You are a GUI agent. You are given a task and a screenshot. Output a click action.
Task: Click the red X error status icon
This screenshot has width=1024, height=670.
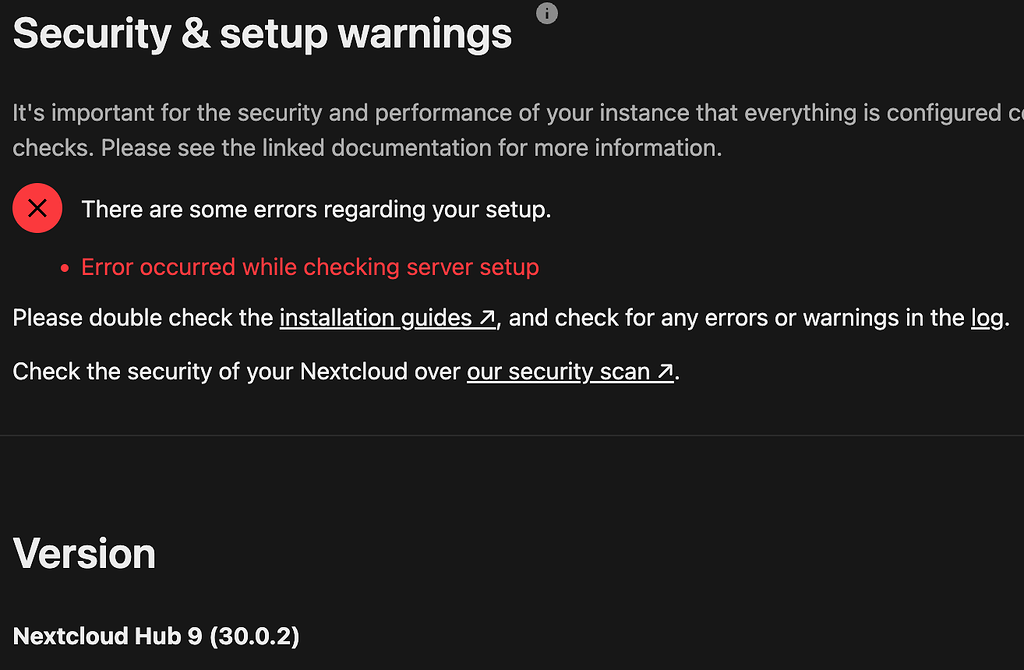coord(37,208)
